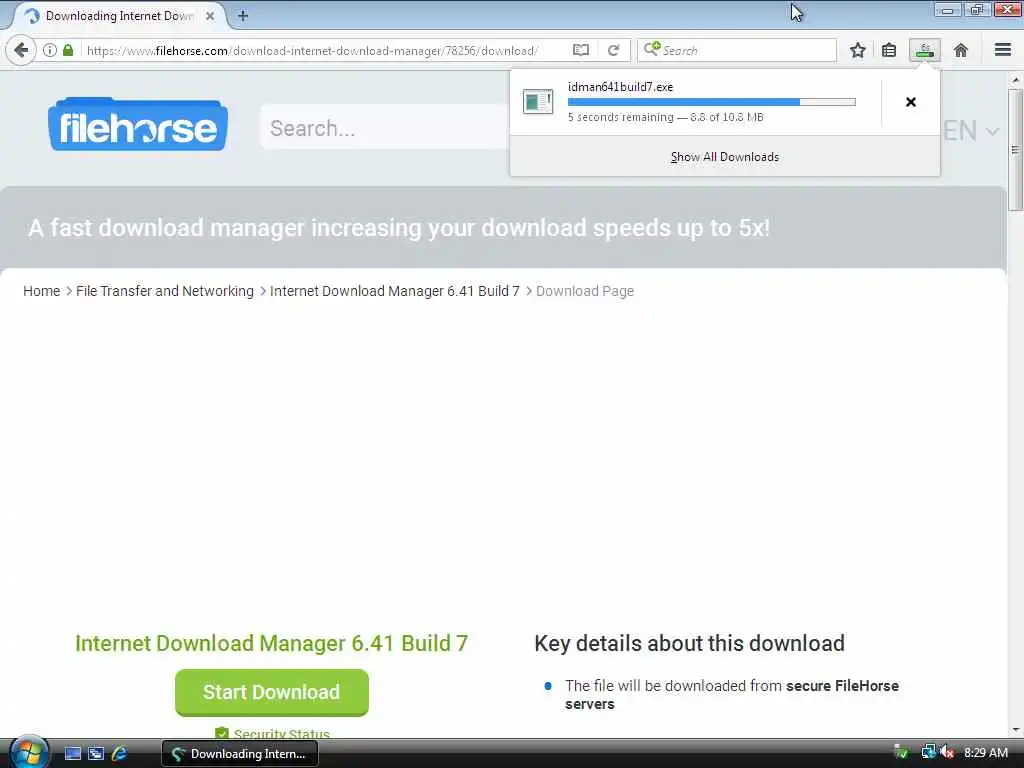Click the scrollbar down arrow
Screen dimensions: 1024x768
pos(1015,730)
